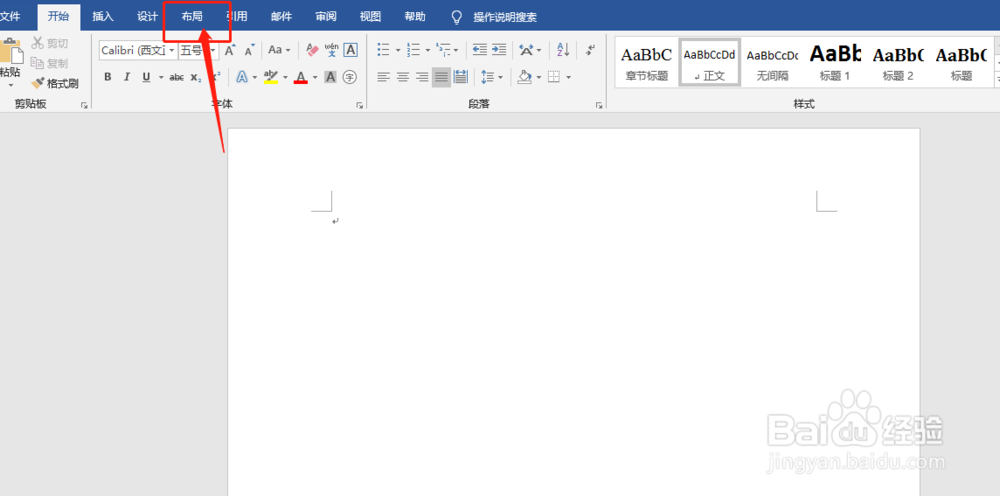Open the 段落 Paragraph dialog launcher

pos(599,106)
